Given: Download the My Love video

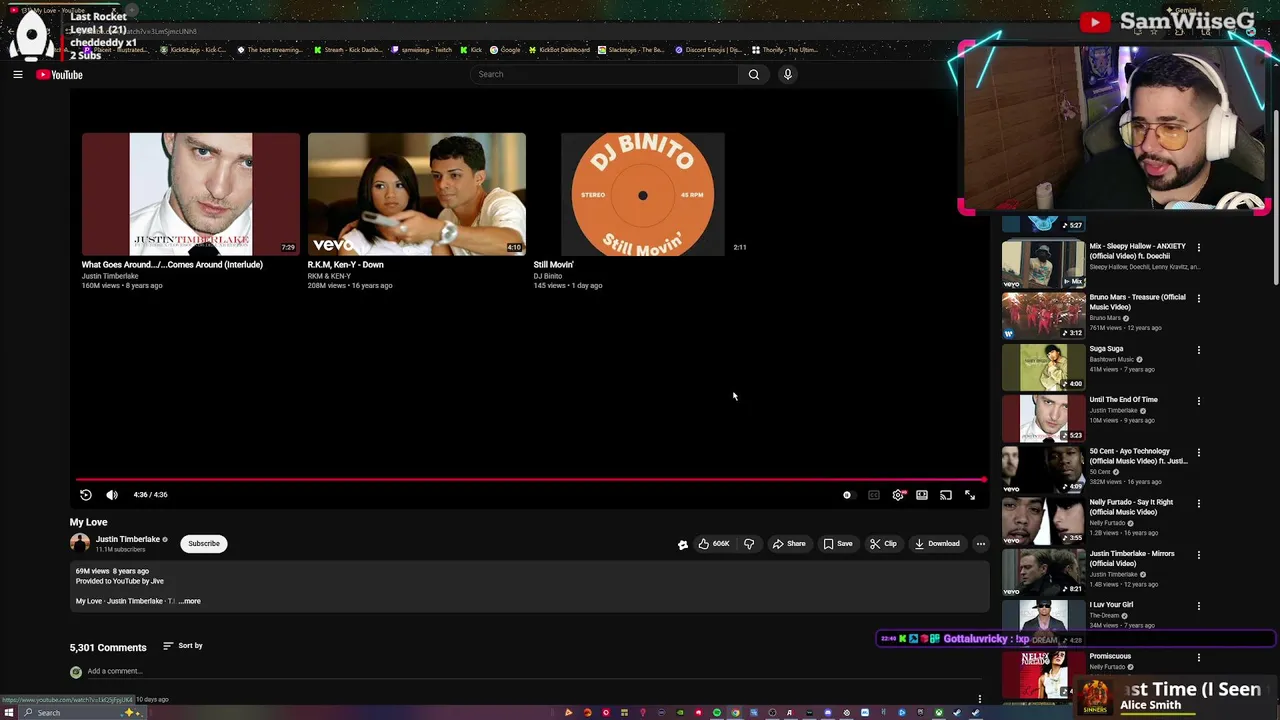Looking at the screenshot, I should [937, 544].
